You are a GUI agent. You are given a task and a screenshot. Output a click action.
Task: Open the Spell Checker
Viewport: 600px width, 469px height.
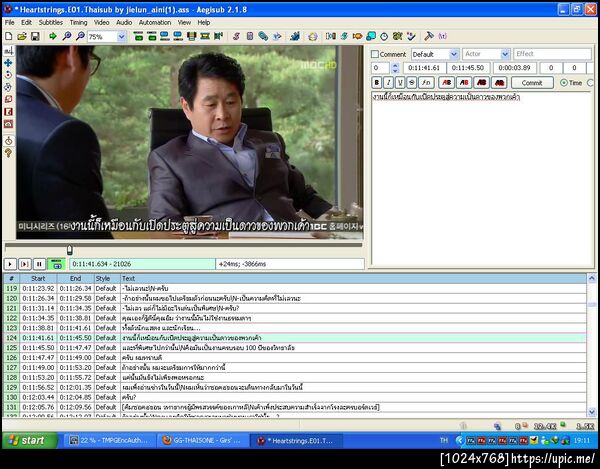tap(411, 36)
